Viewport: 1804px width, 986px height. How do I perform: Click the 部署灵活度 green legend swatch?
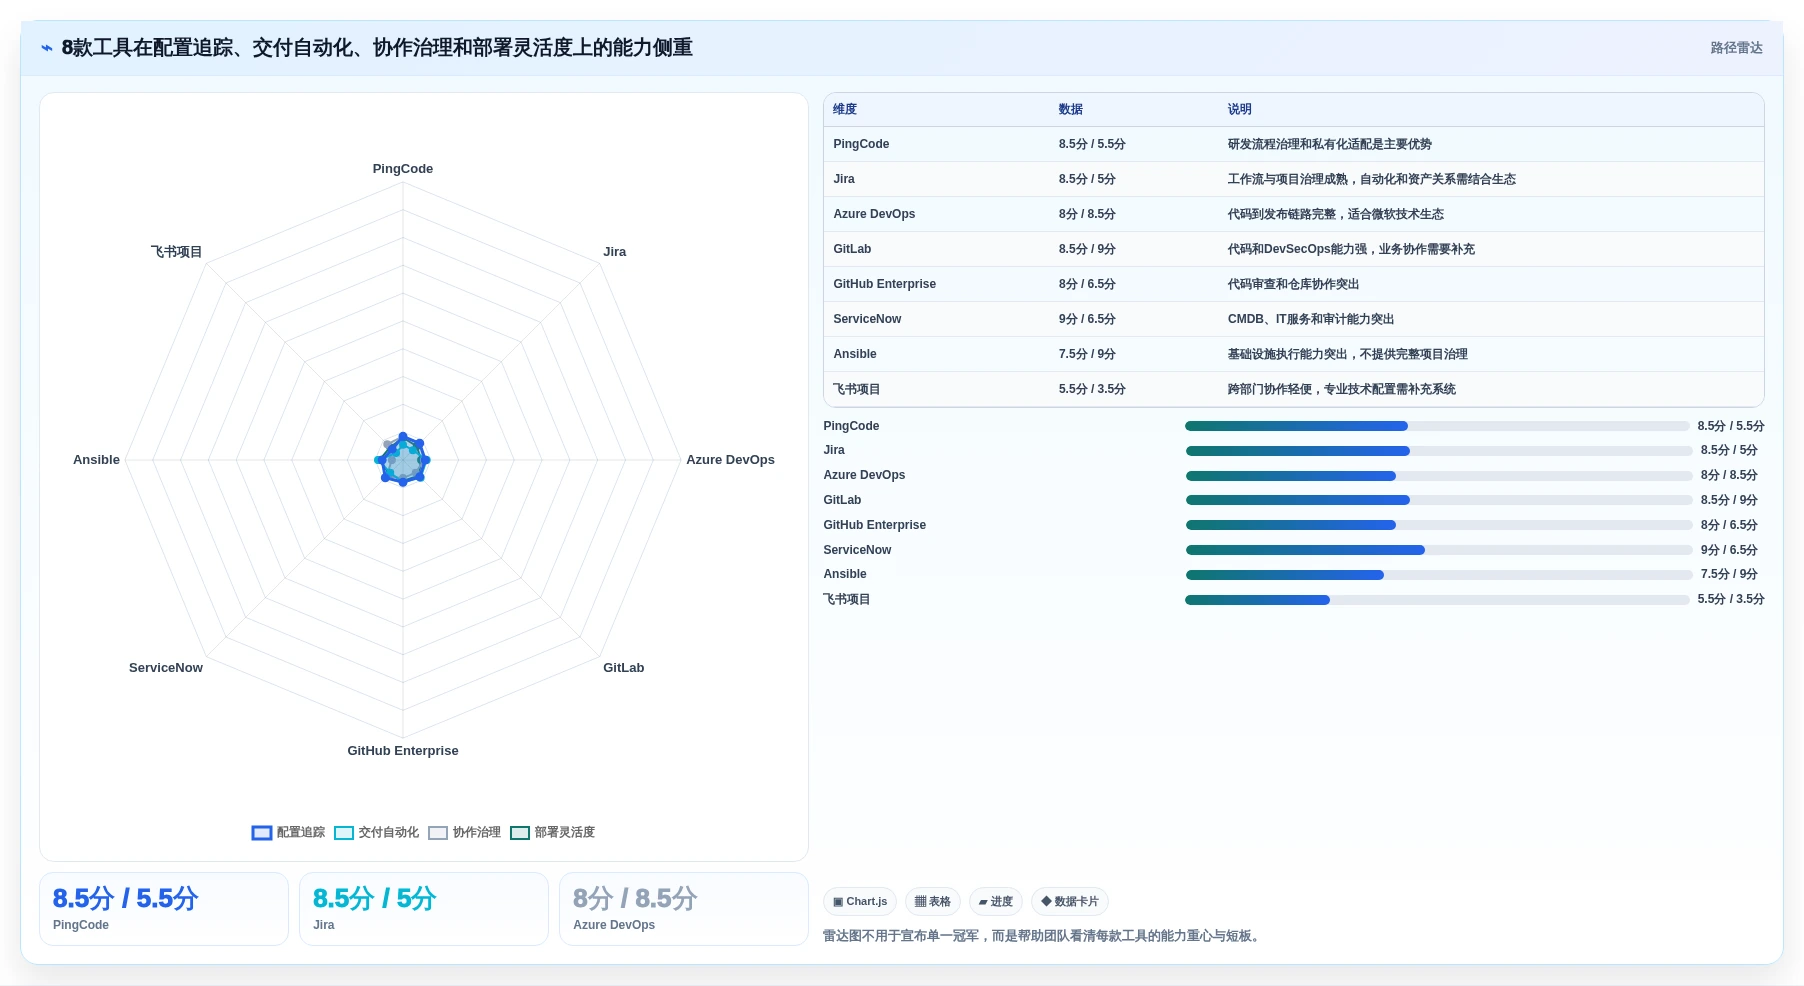[x=520, y=833]
